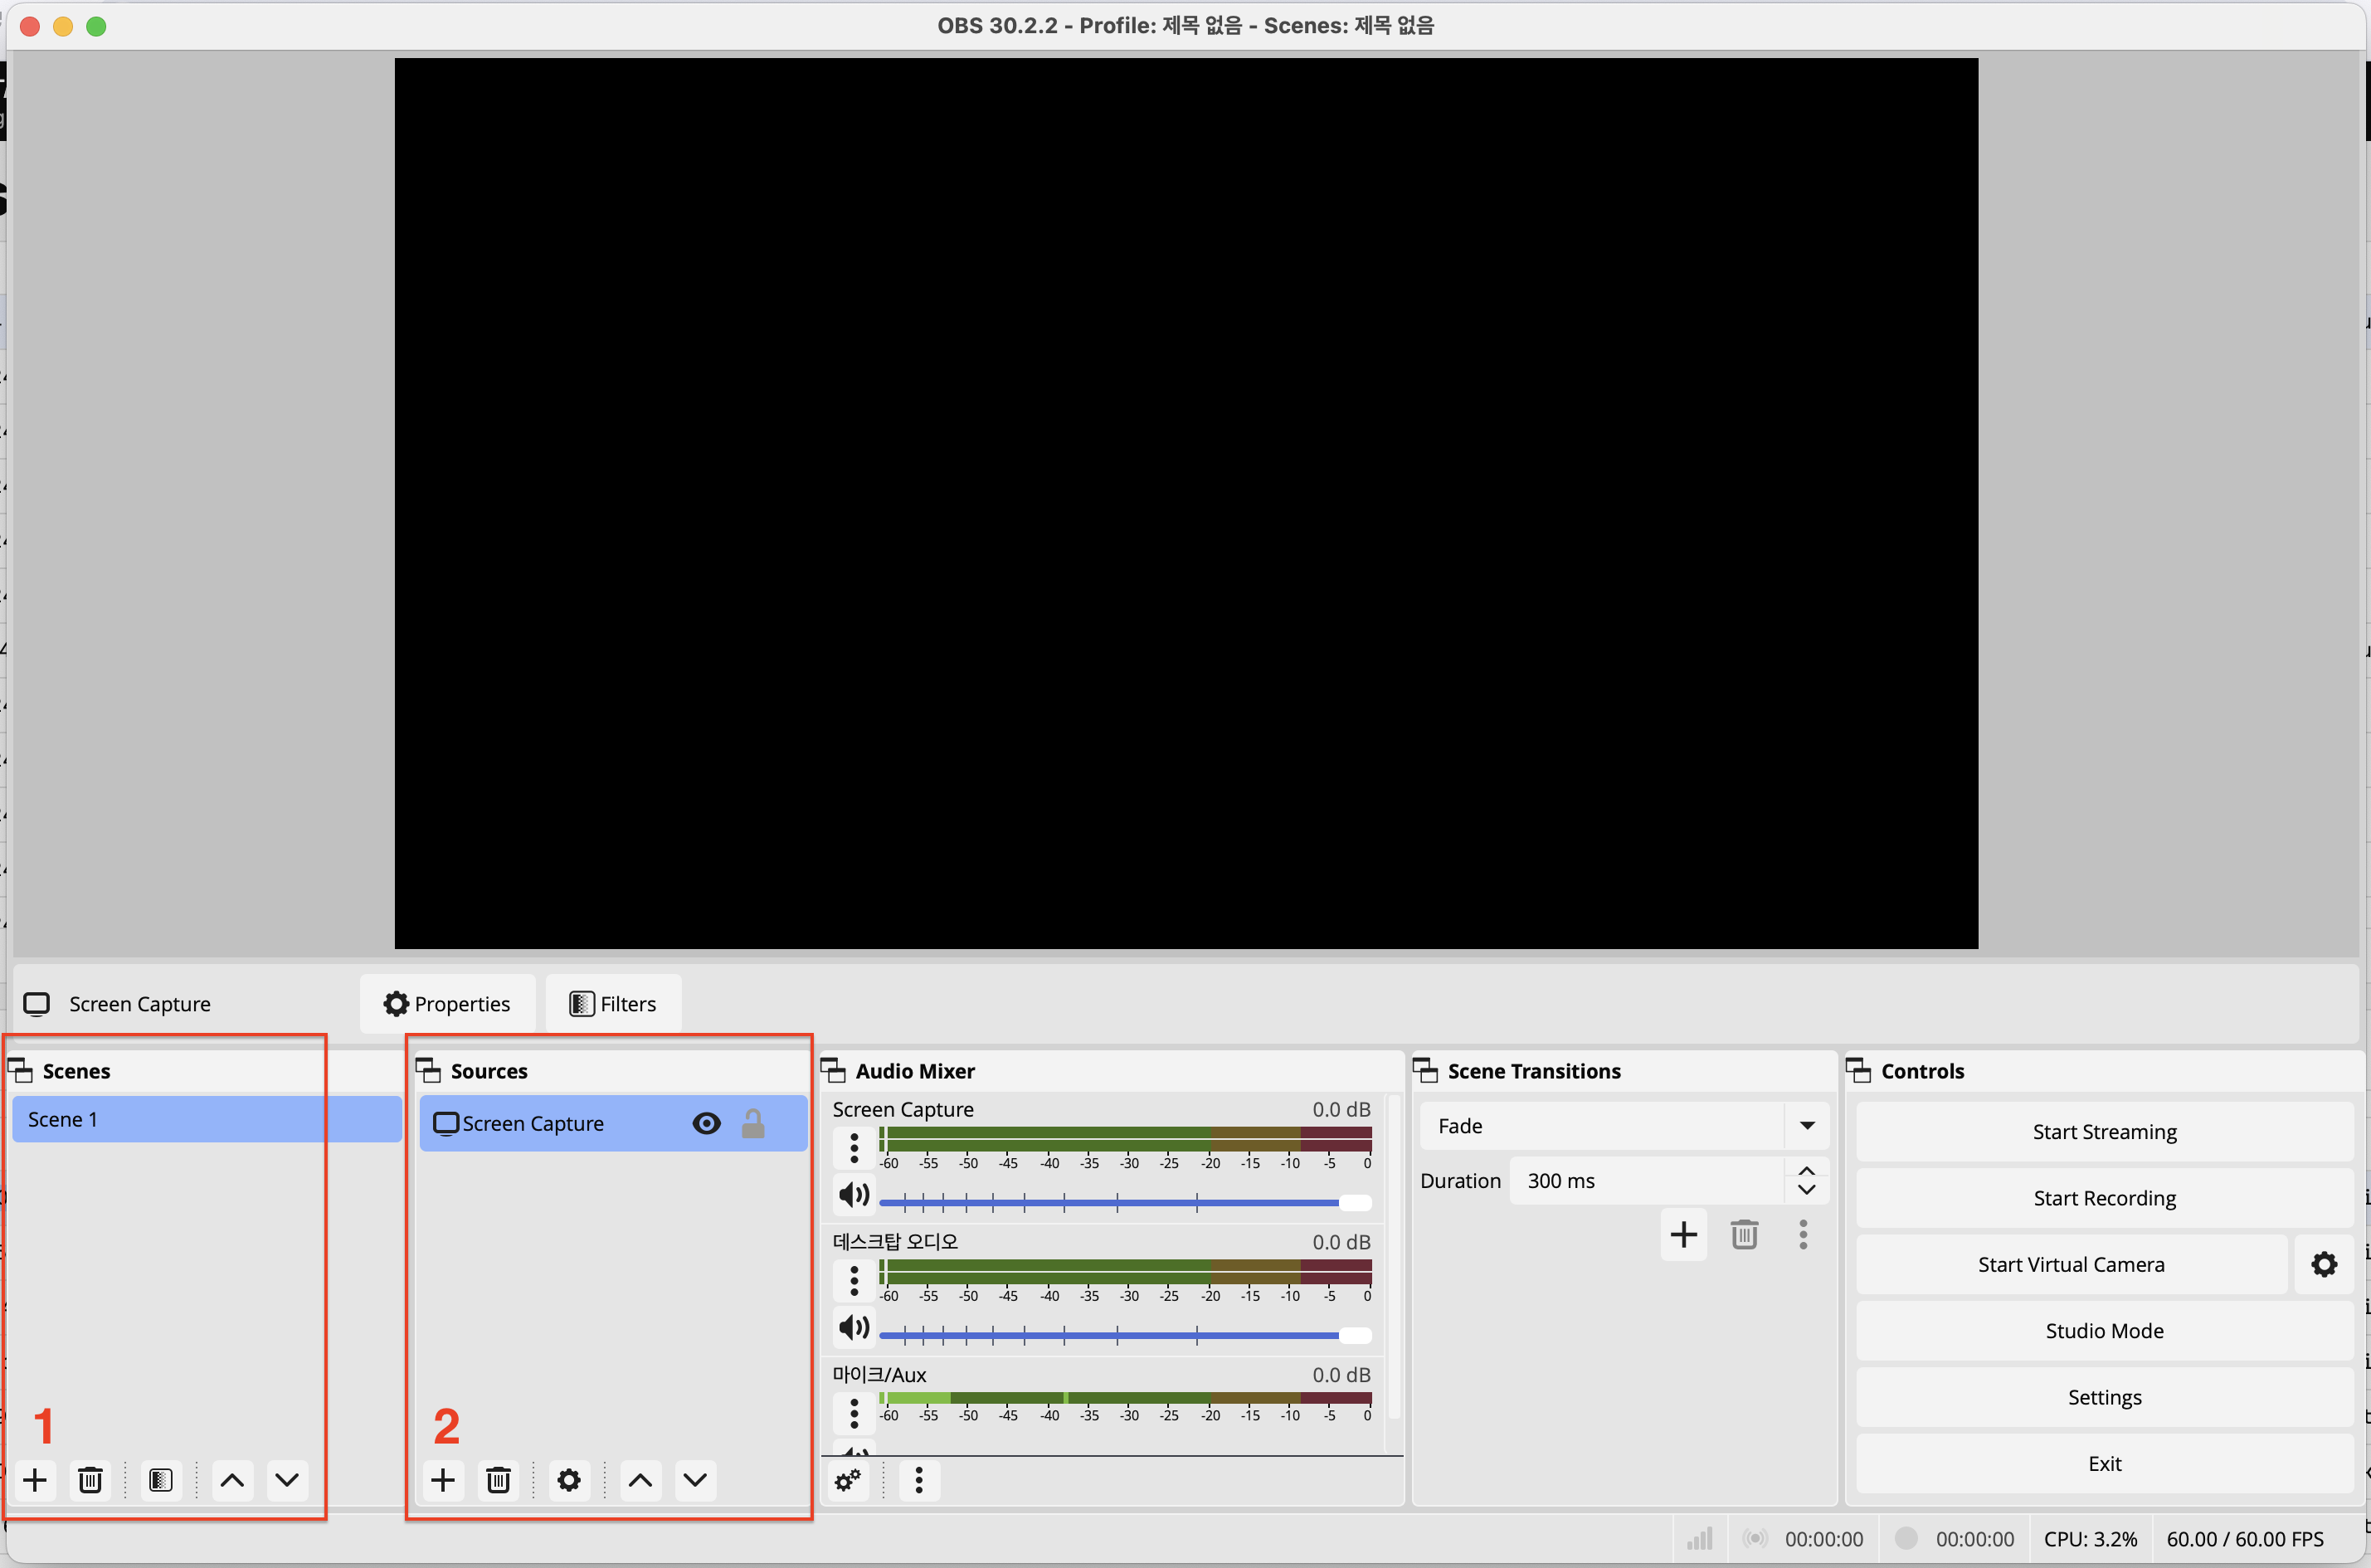
Task: Open Screen Capture audio options menu dots
Action: click(x=854, y=1148)
